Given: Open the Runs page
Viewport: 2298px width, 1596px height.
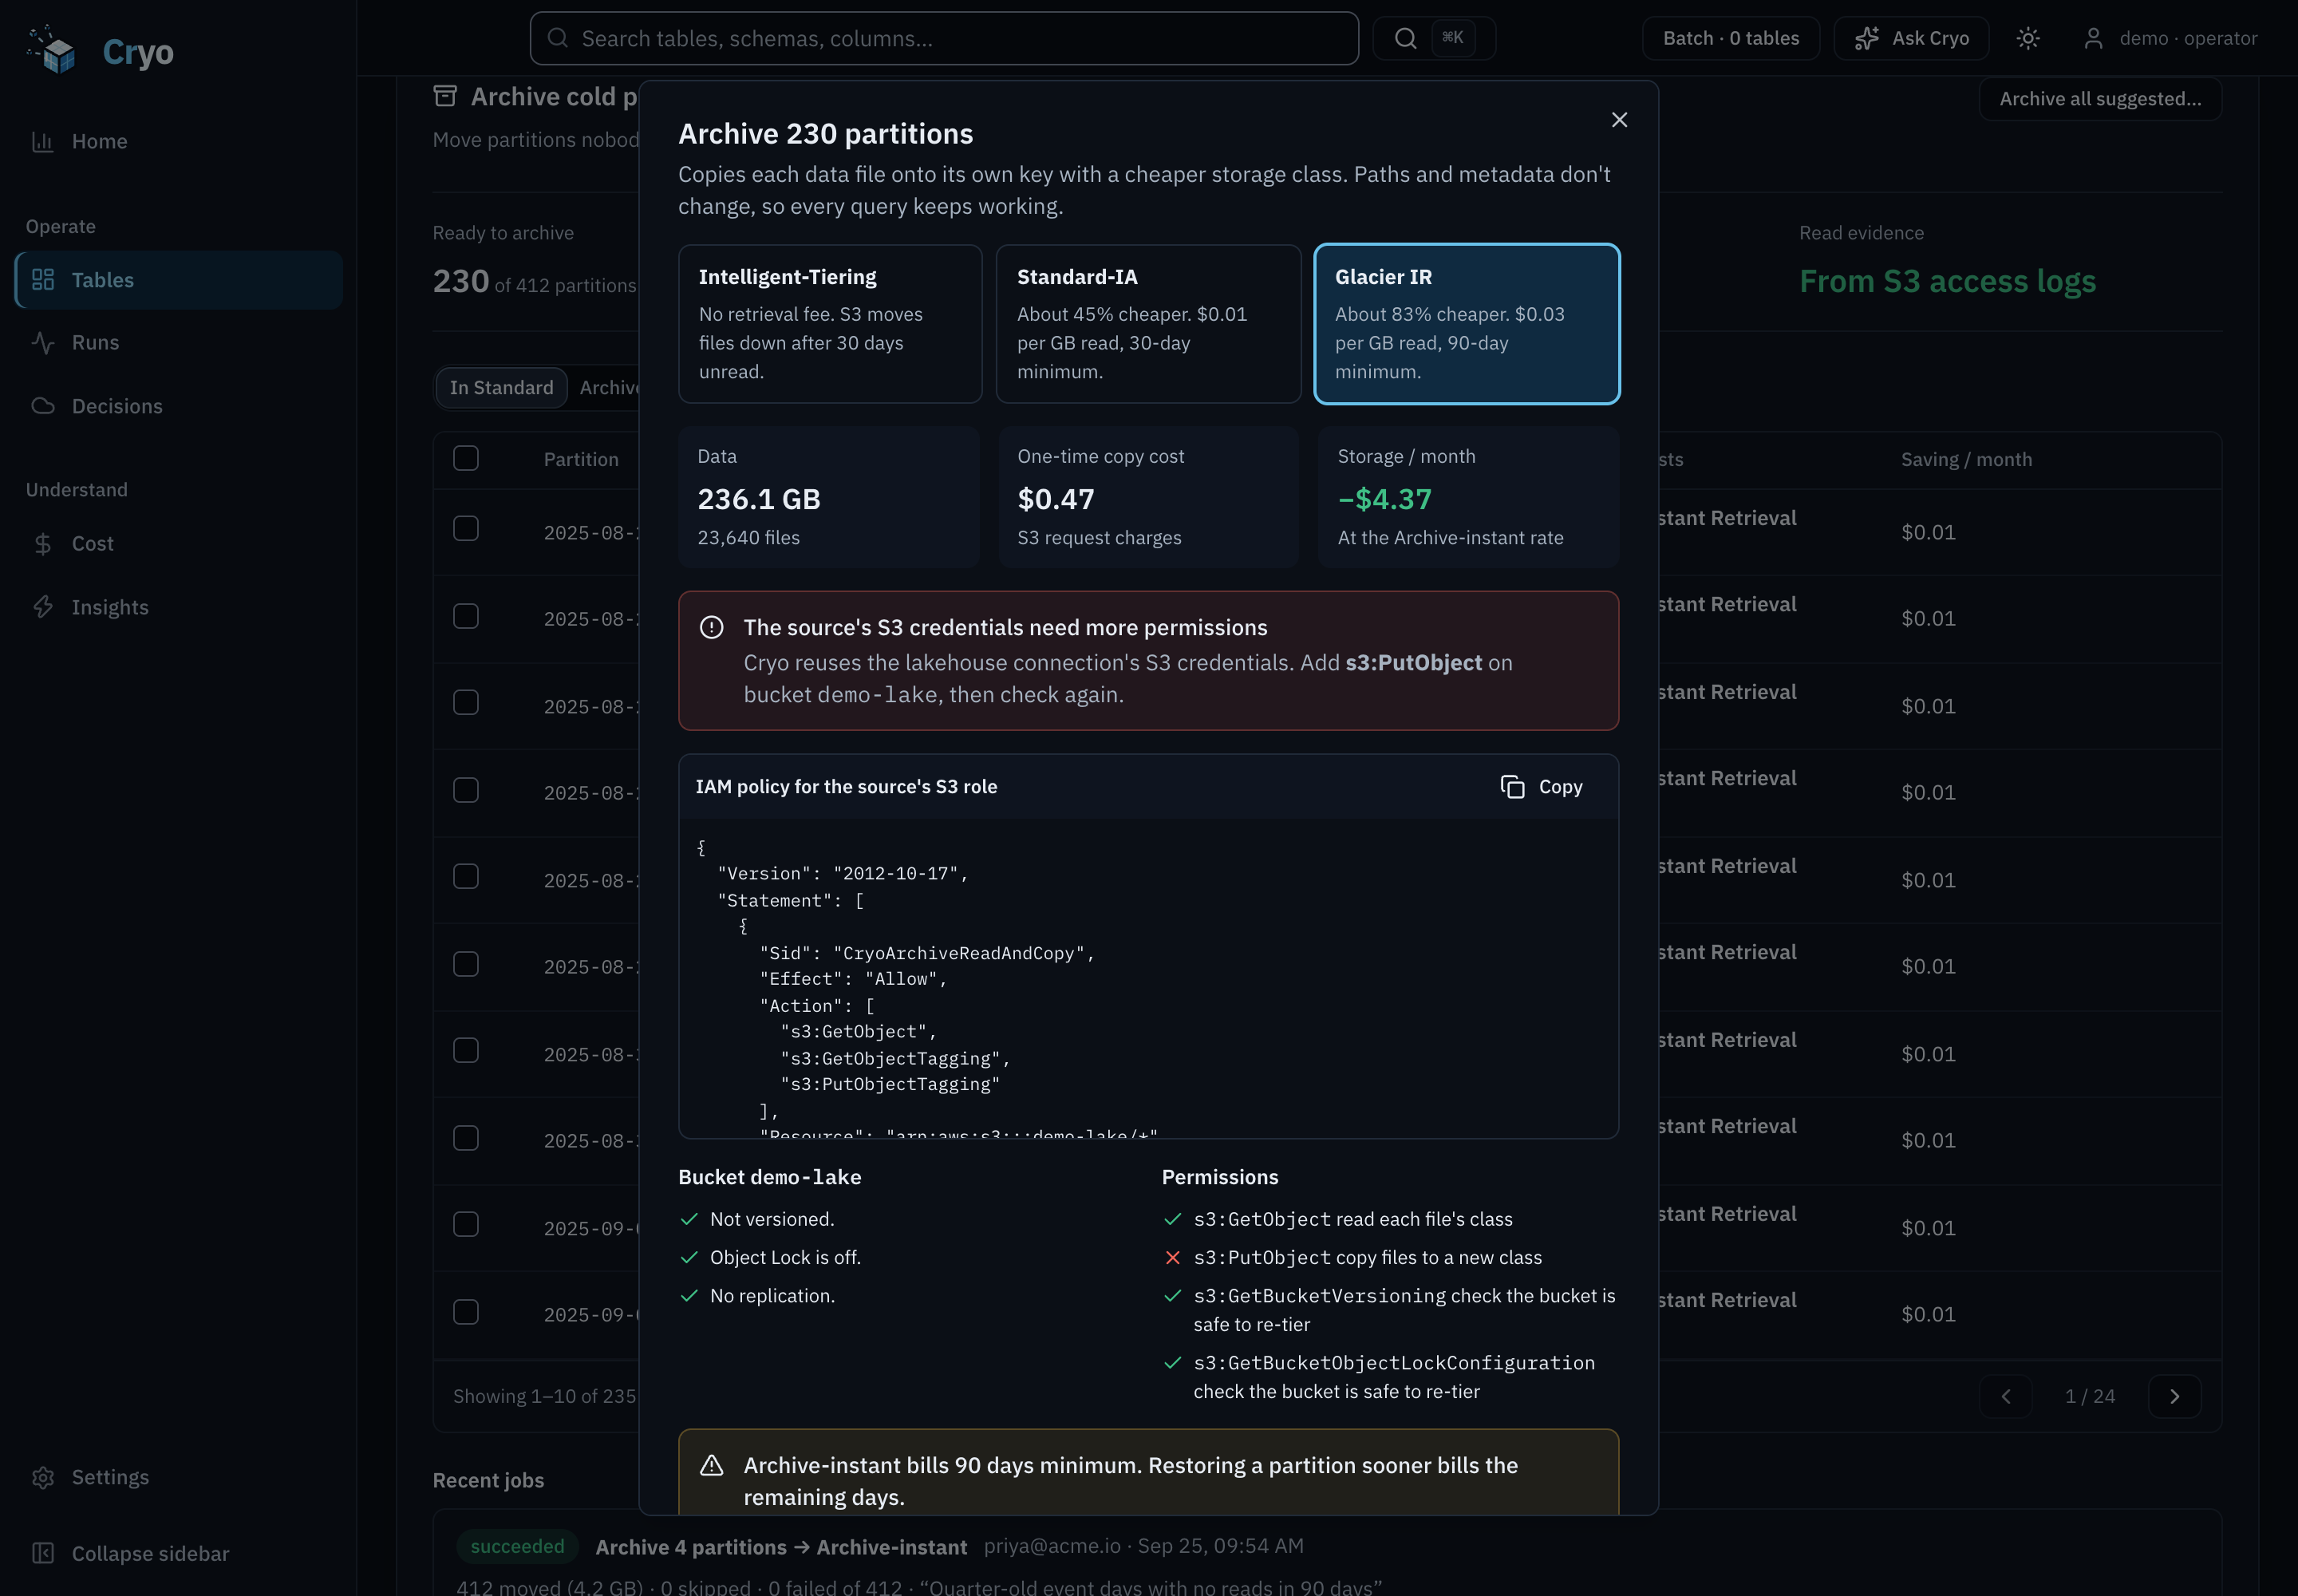Looking at the screenshot, I should 178,342.
